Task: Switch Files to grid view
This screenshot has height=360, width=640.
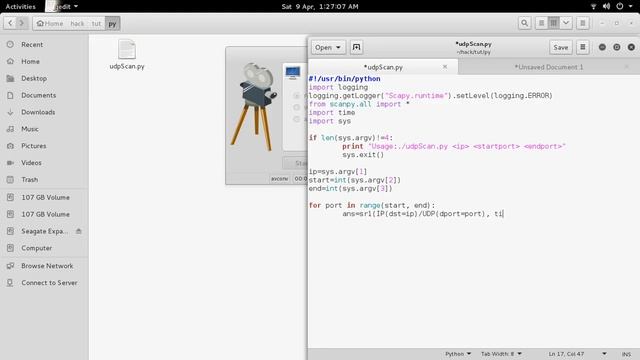Action: (x=553, y=23)
